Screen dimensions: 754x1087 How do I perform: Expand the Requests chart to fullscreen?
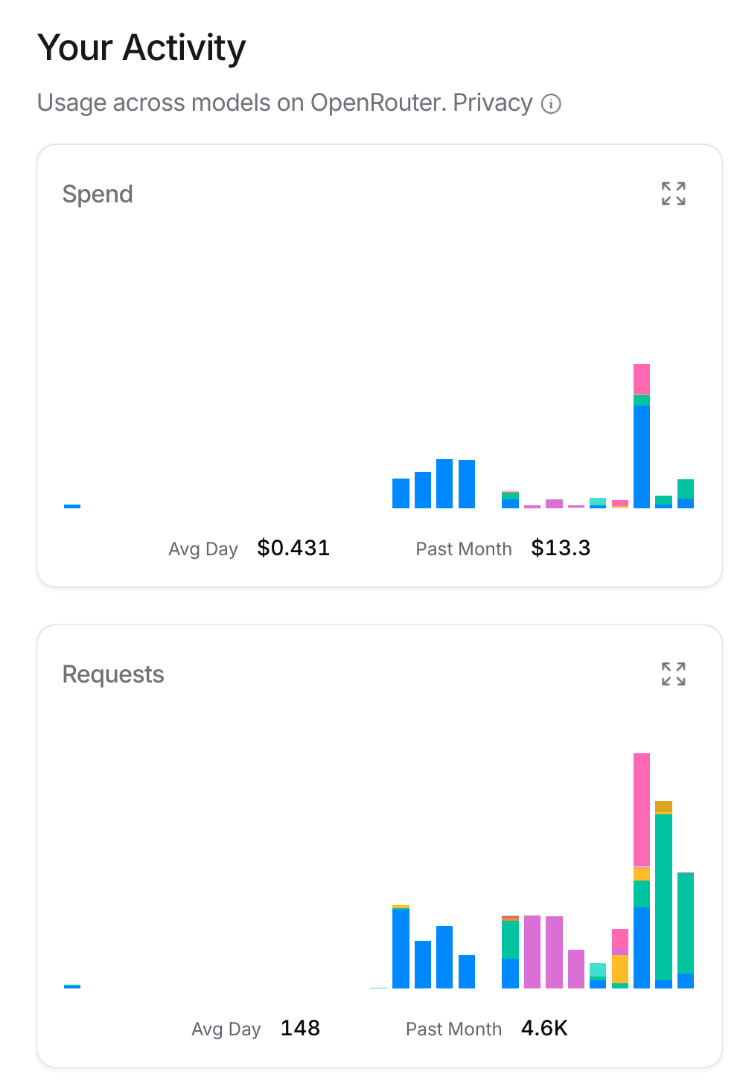tap(673, 674)
